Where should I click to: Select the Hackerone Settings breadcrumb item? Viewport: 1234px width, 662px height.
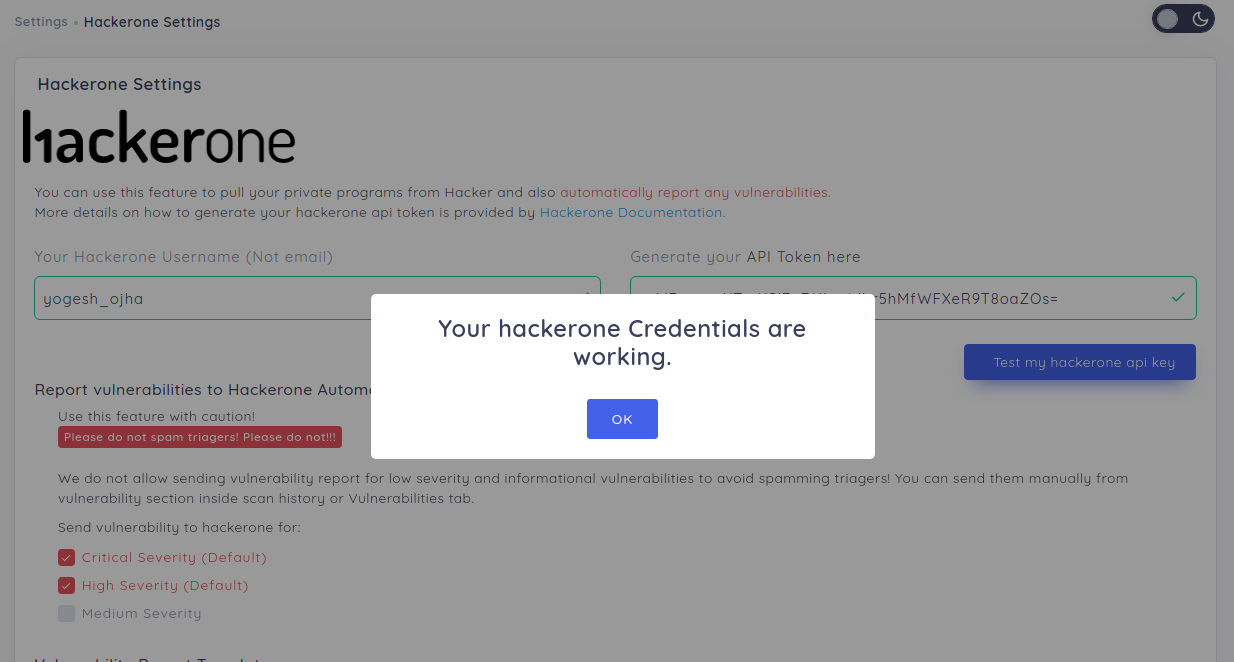[152, 22]
